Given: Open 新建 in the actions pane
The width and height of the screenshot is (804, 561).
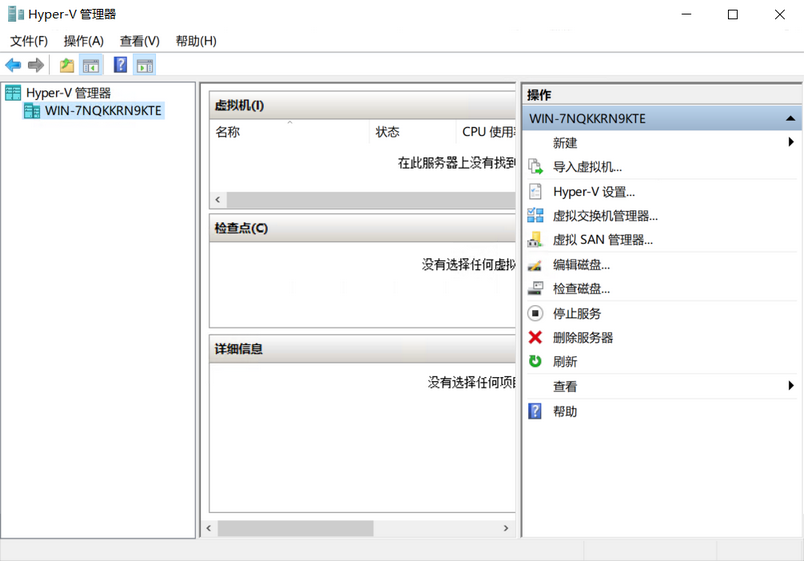Looking at the screenshot, I should tap(565, 143).
